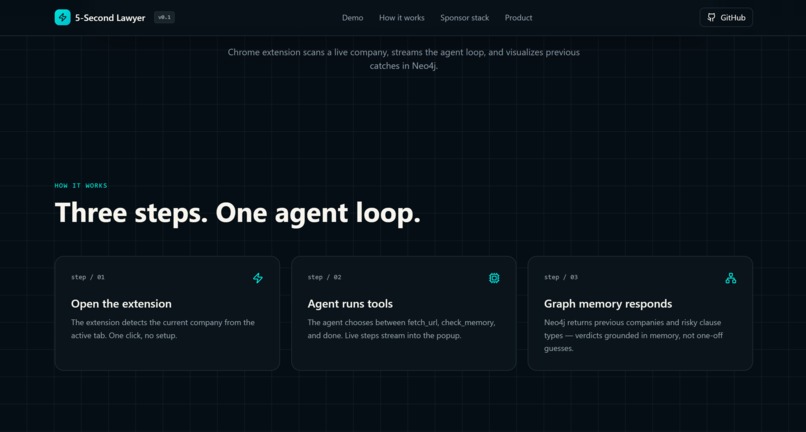This screenshot has height=432, width=806.
Task: Click the network graph icon on step 03 card
Action: (x=730, y=278)
